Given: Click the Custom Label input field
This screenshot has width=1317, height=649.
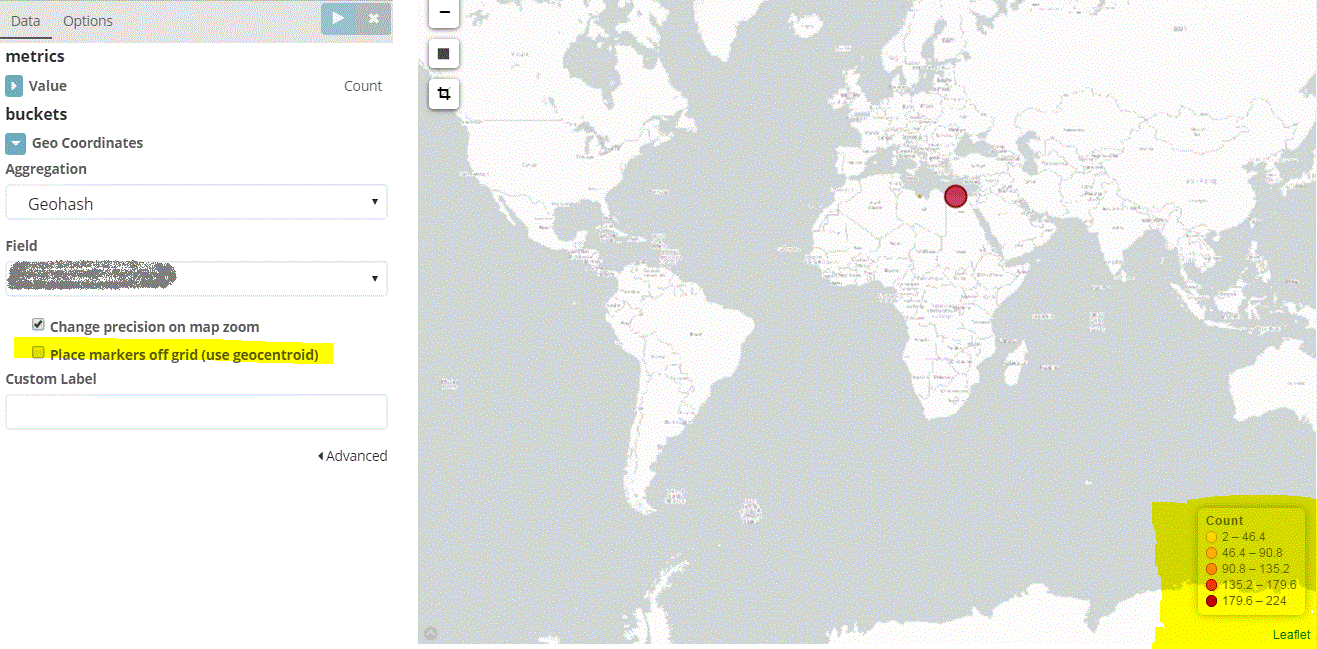Looking at the screenshot, I should 196,412.
